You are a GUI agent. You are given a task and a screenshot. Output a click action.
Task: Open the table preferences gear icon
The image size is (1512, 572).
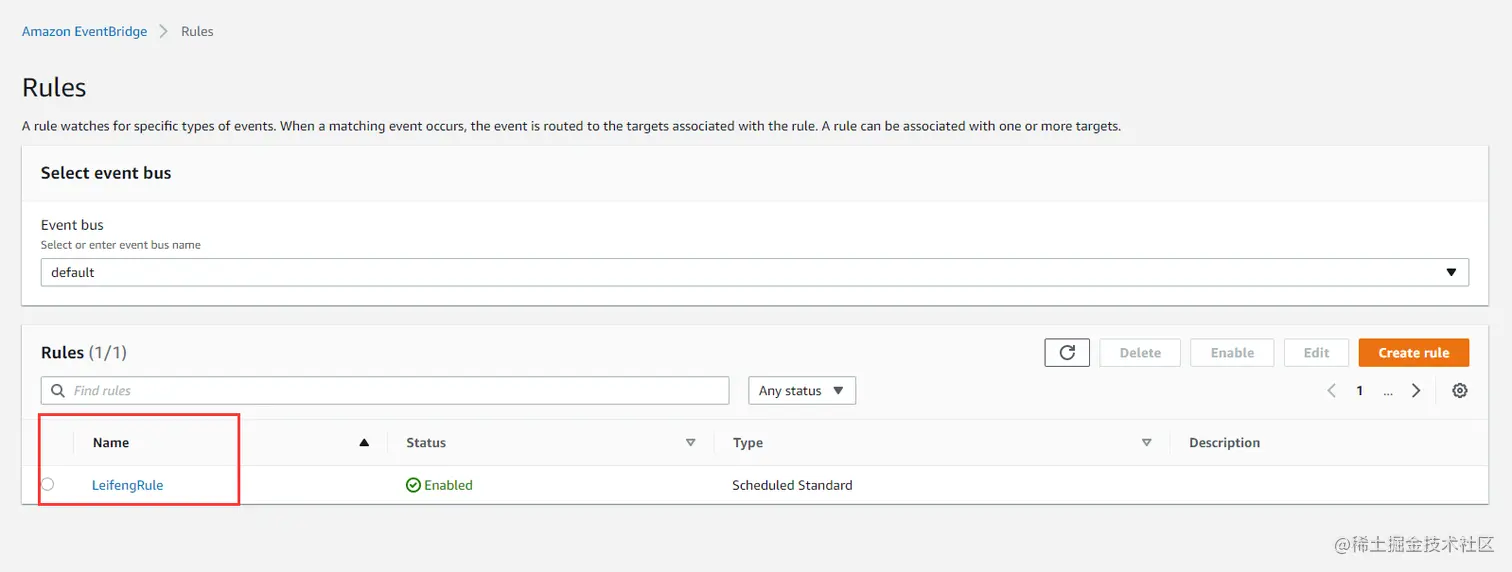[1460, 391]
